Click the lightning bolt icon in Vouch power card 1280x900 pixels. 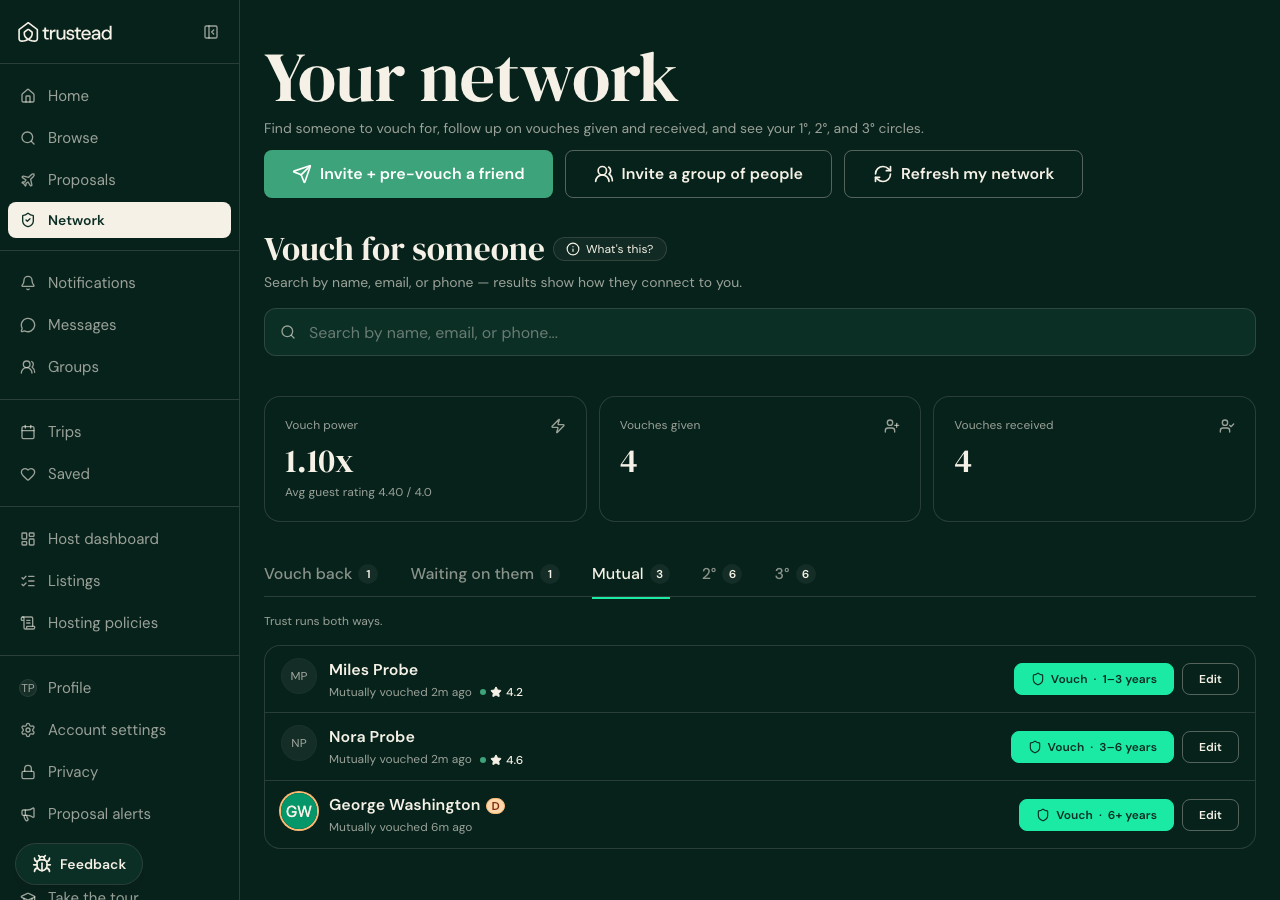tap(558, 426)
